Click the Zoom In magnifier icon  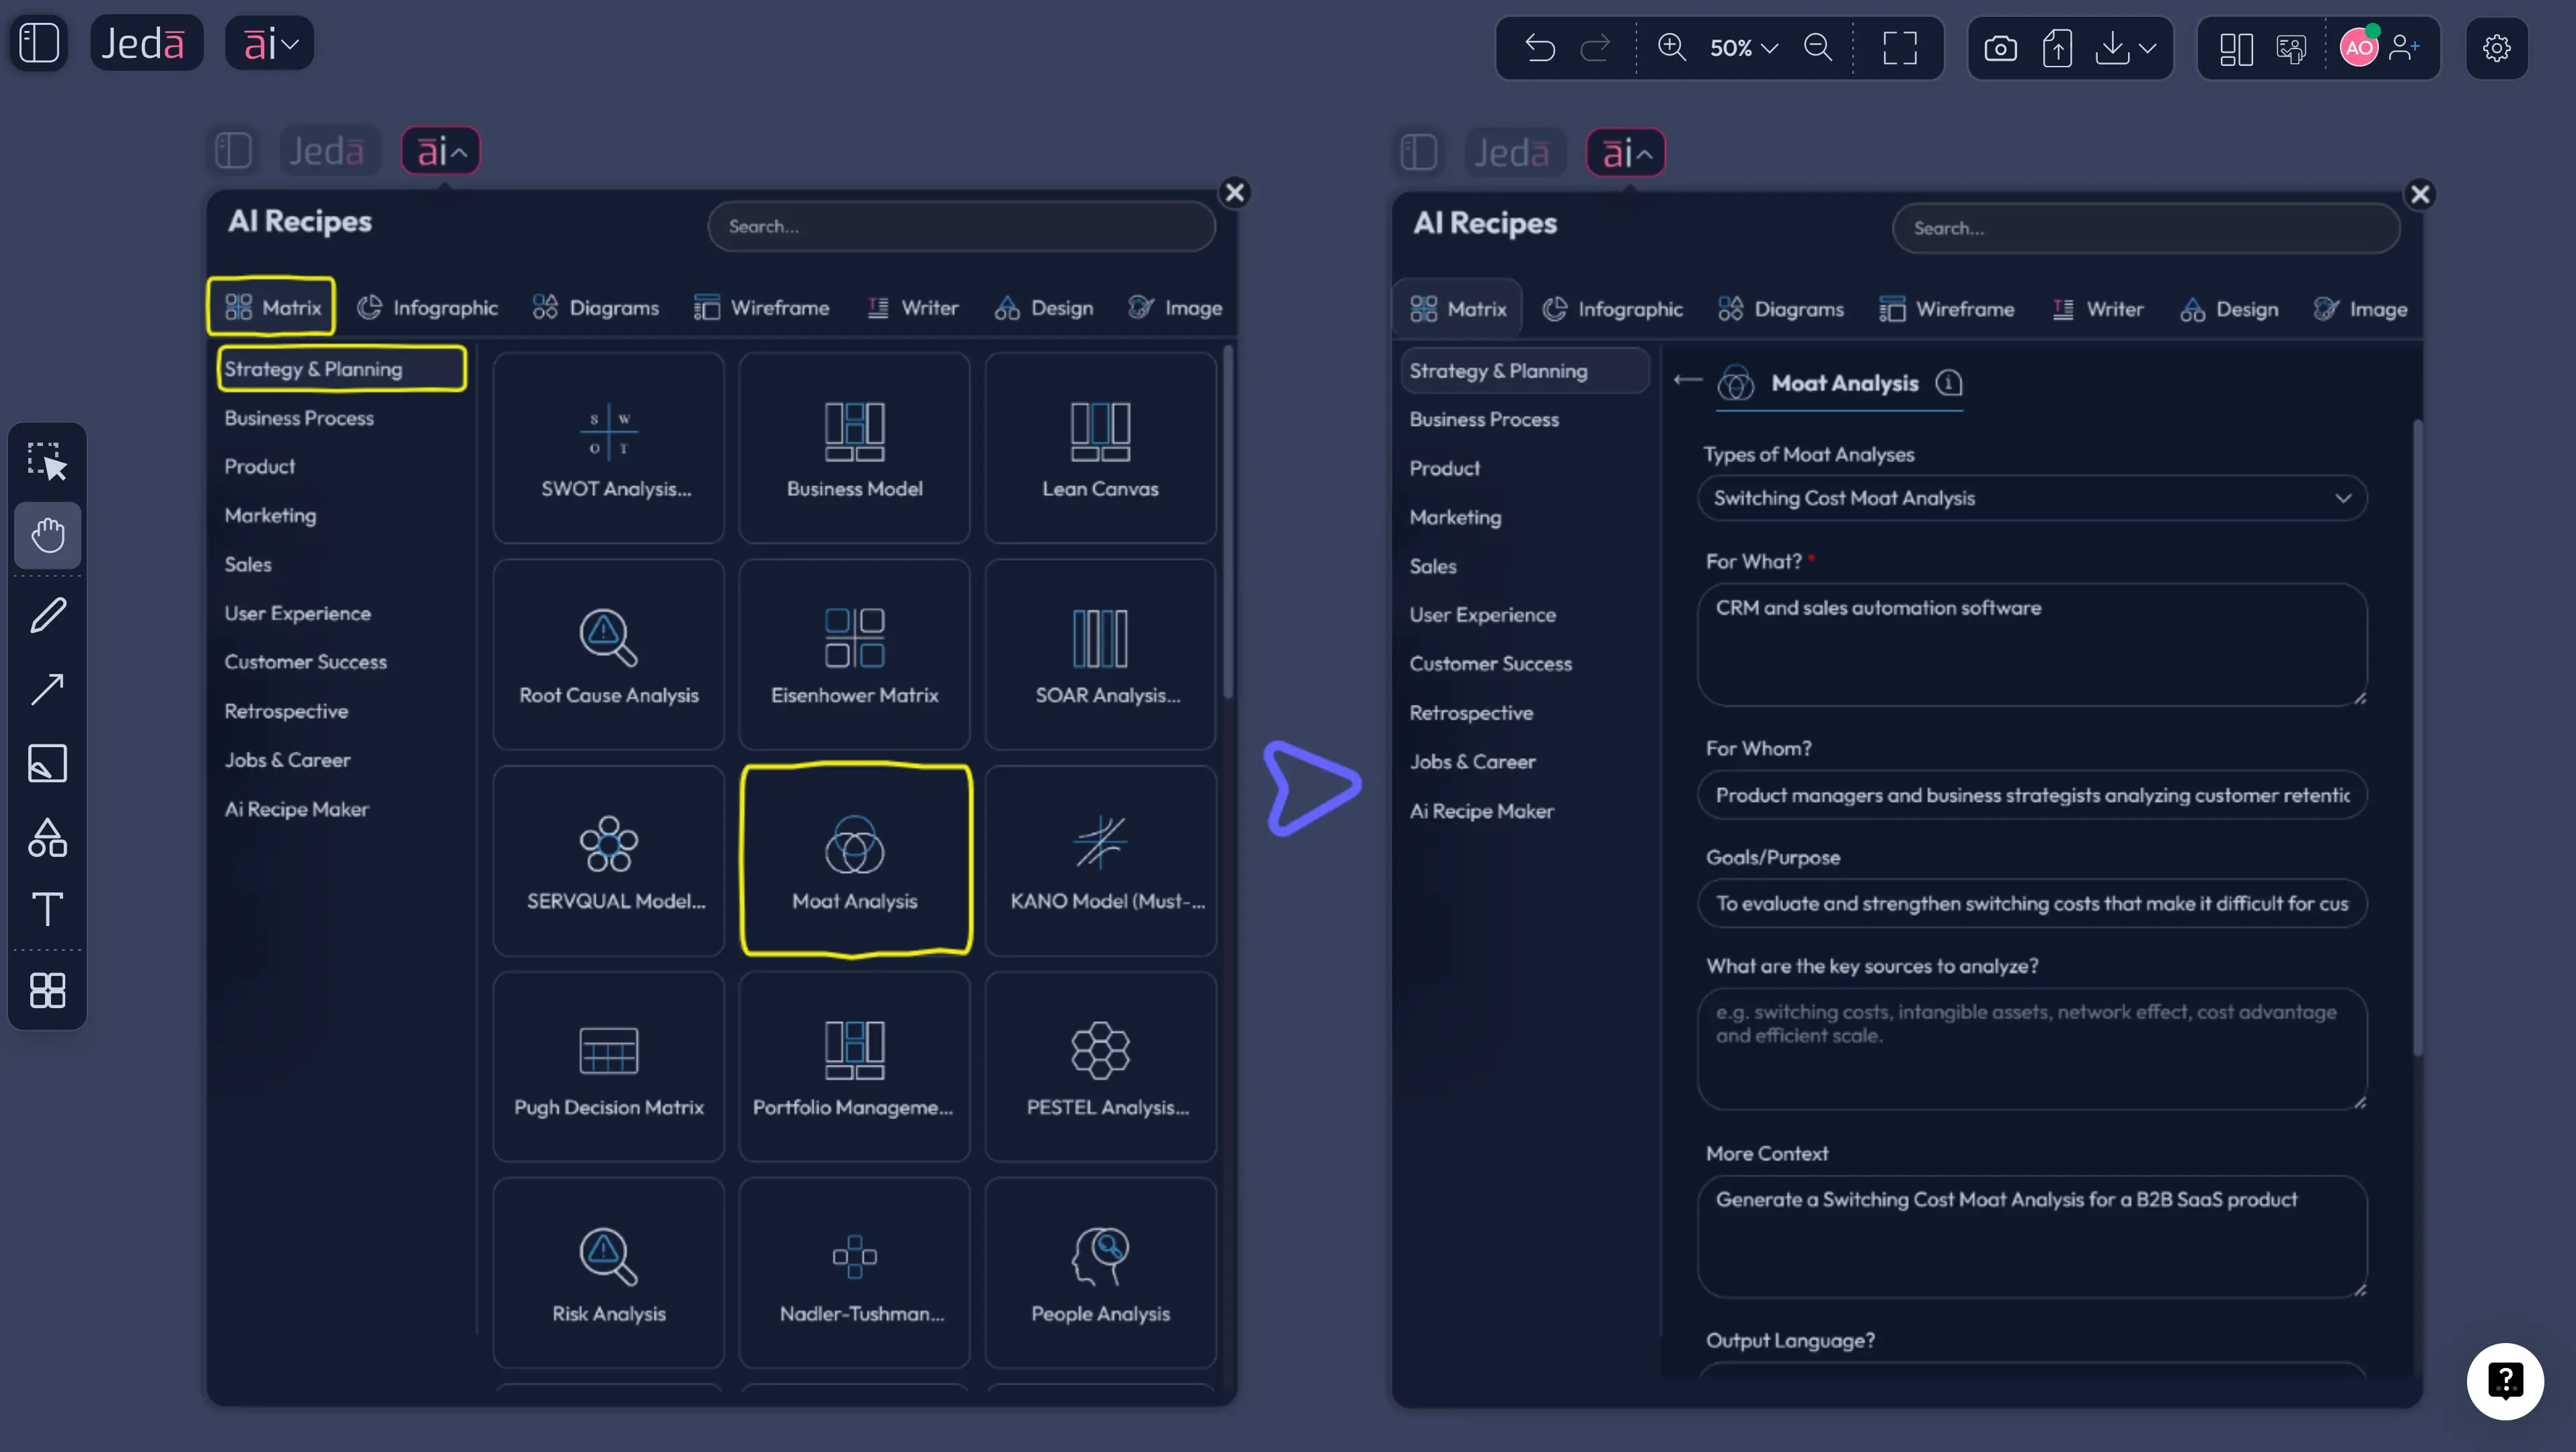(x=1671, y=48)
